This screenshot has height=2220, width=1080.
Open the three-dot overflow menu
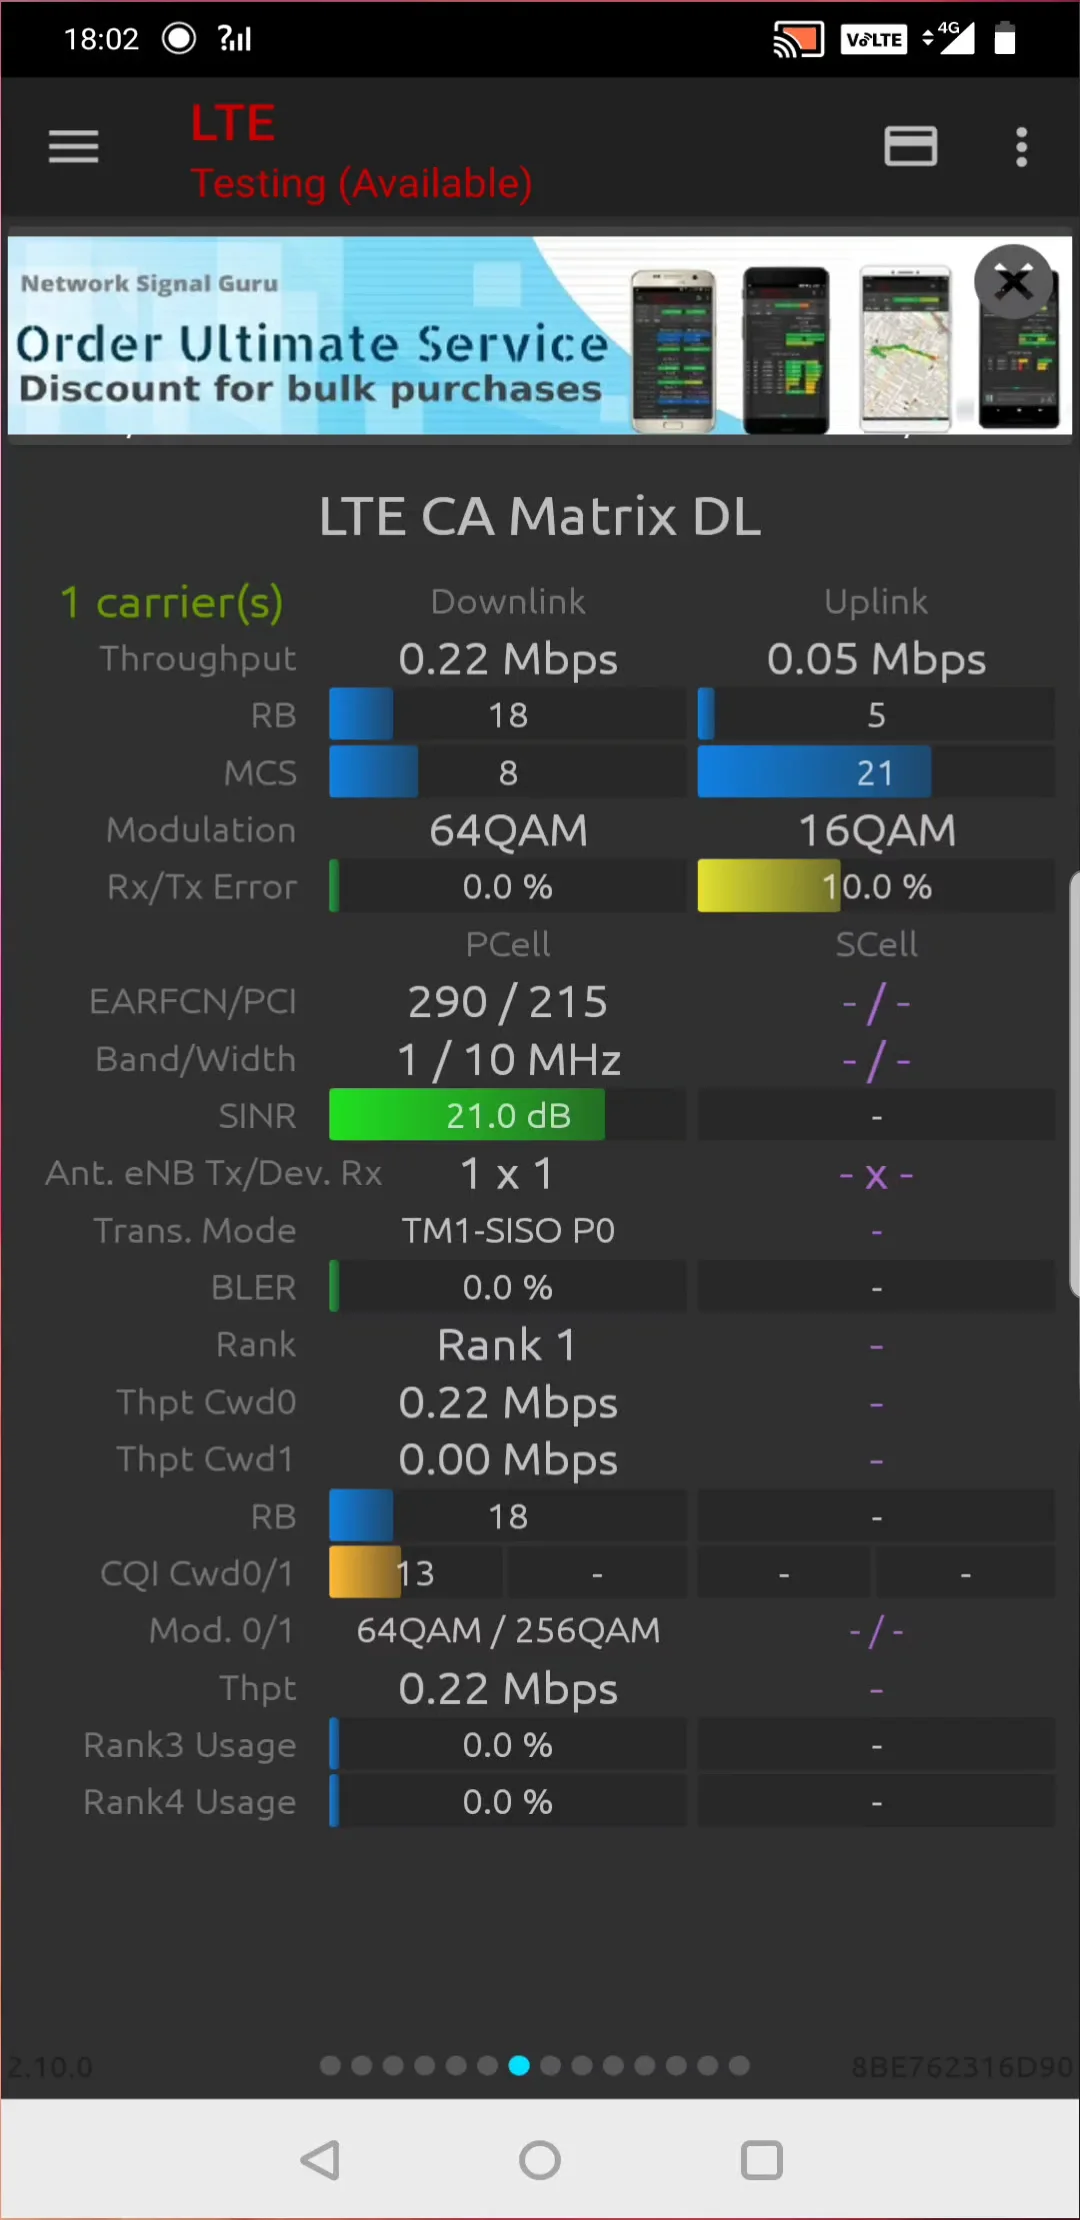pos(1021,147)
